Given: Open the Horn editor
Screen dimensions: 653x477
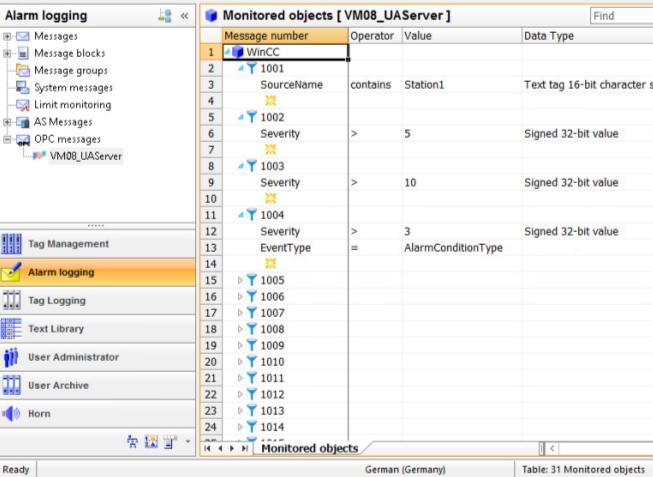Looking at the screenshot, I should (x=97, y=414).
